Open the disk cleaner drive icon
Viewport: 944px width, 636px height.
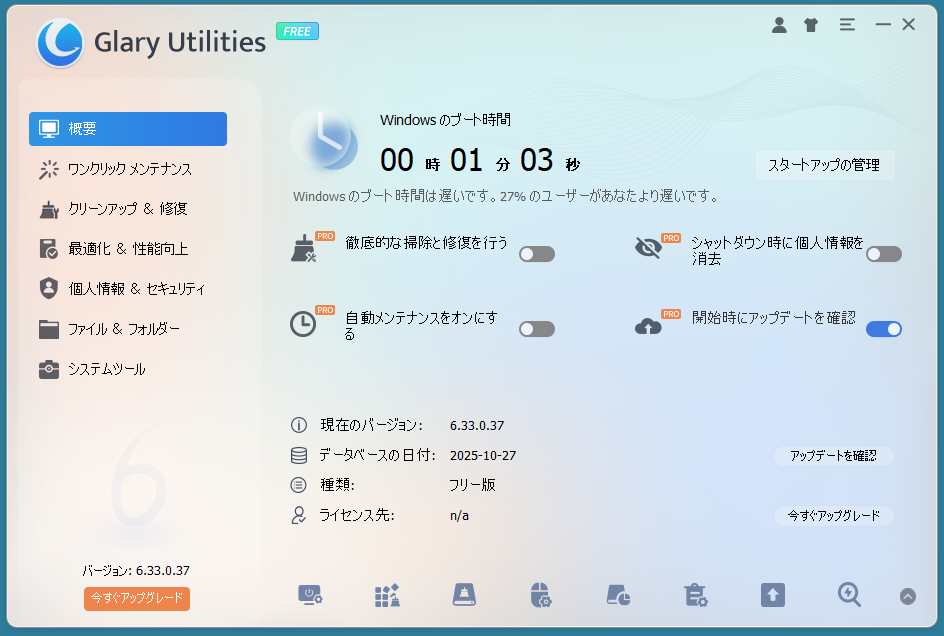point(464,595)
